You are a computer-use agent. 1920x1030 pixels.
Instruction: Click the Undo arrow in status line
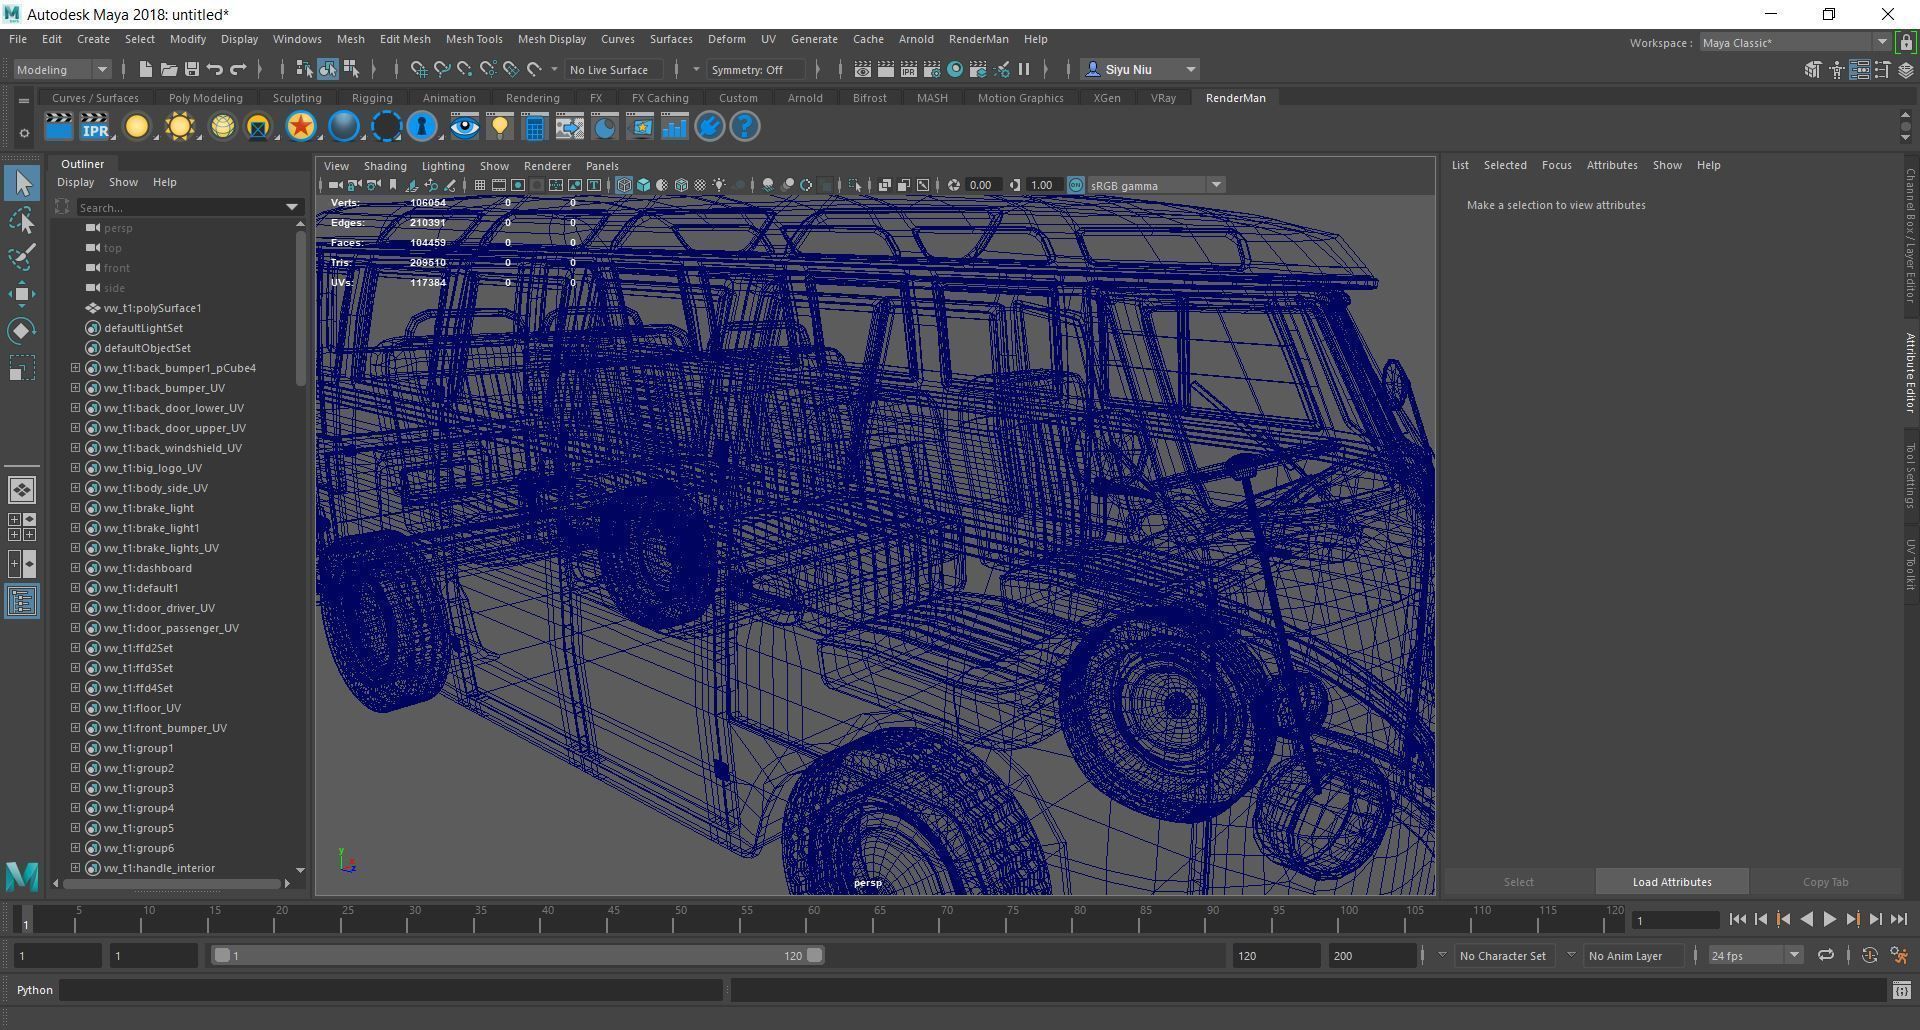215,69
